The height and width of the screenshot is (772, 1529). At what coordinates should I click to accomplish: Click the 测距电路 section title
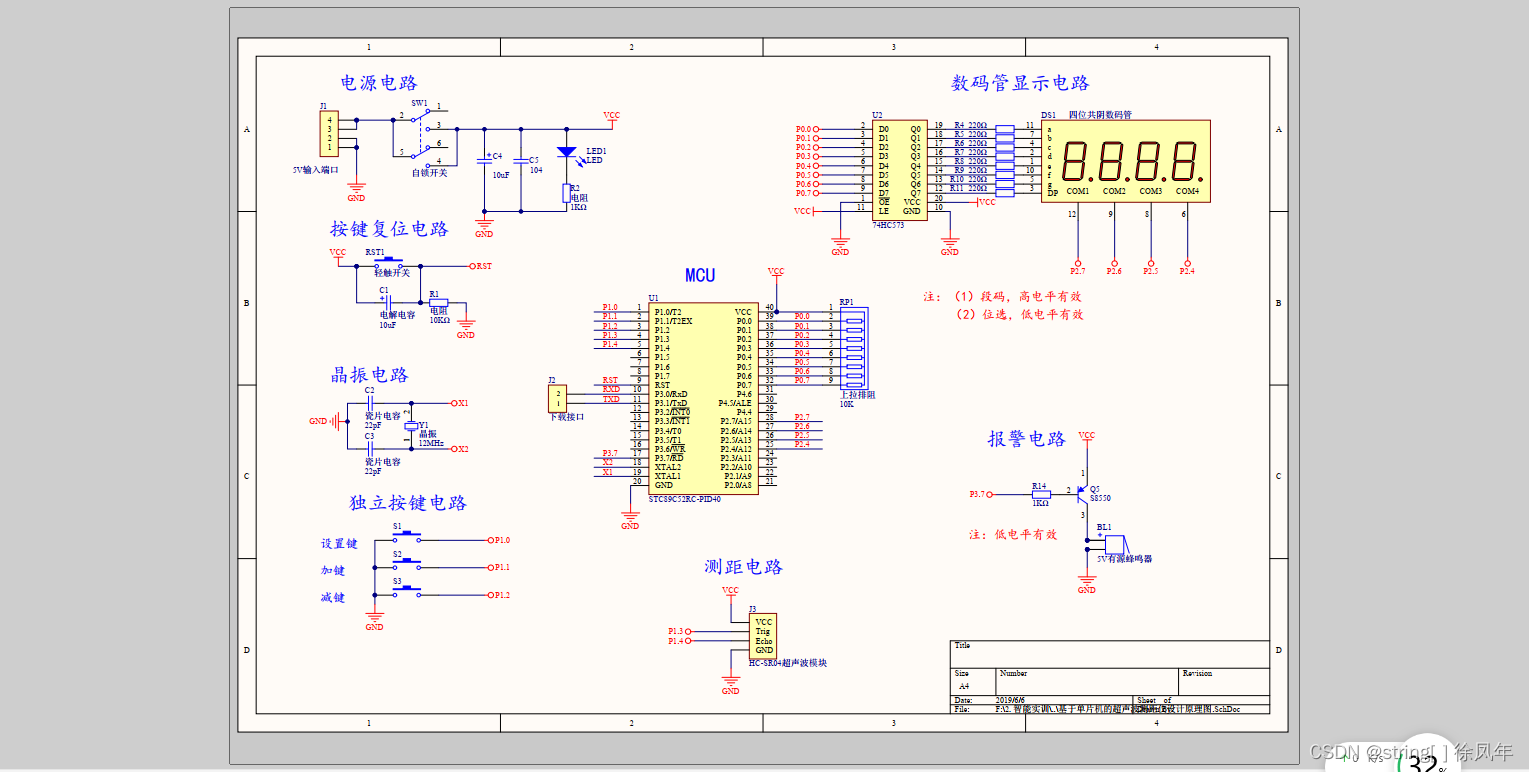click(743, 567)
